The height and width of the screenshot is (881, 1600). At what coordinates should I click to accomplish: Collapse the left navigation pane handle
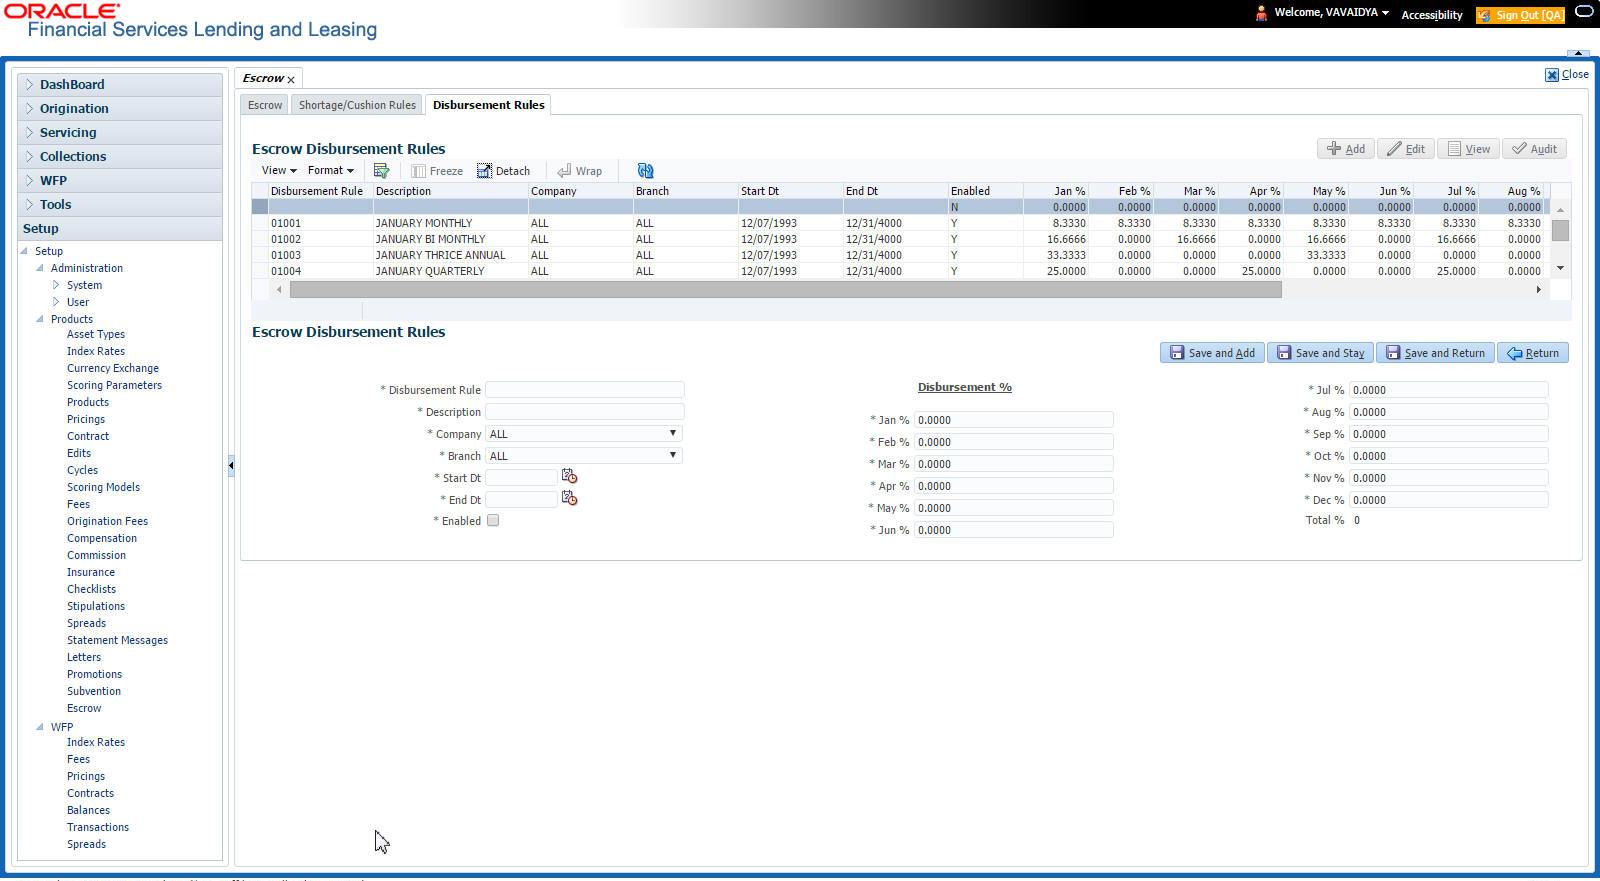pyautogui.click(x=231, y=465)
